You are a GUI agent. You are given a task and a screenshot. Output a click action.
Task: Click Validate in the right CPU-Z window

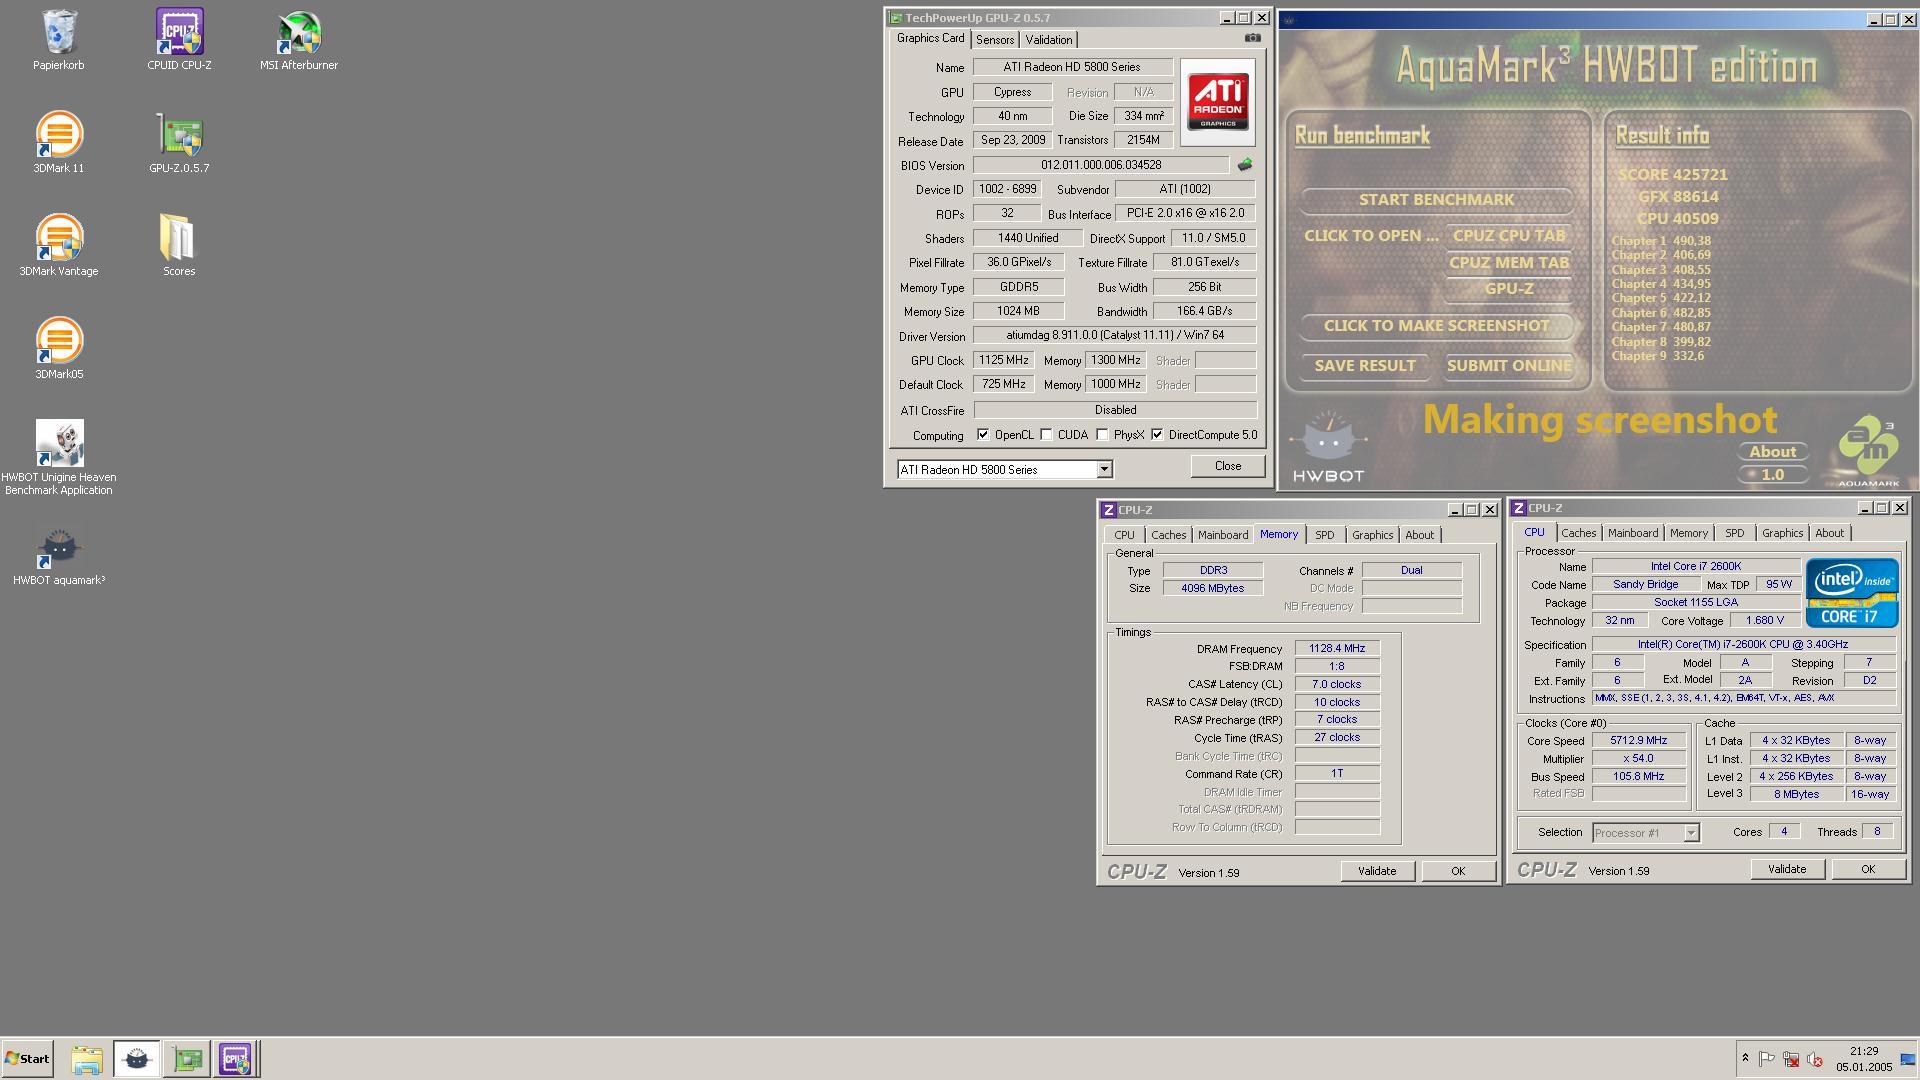[x=1787, y=869]
